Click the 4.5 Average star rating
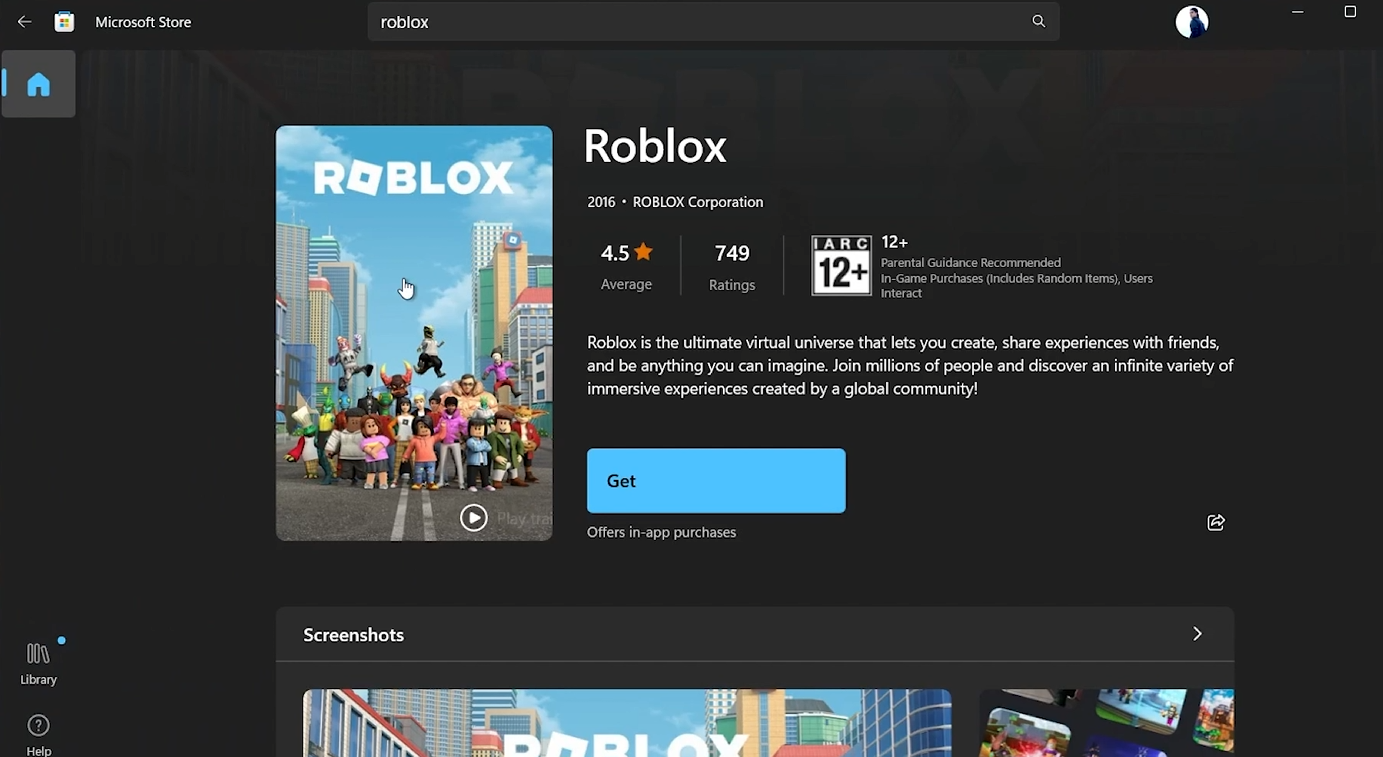The height and width of the screenshot is (757, 1383). [x=626, y=266]
